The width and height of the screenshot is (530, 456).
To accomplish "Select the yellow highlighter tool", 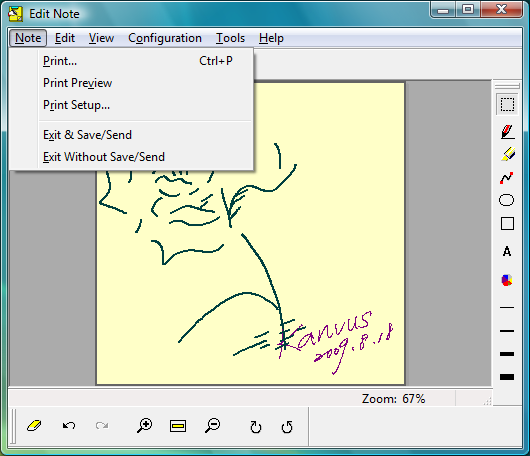I will tap(507, 154).
